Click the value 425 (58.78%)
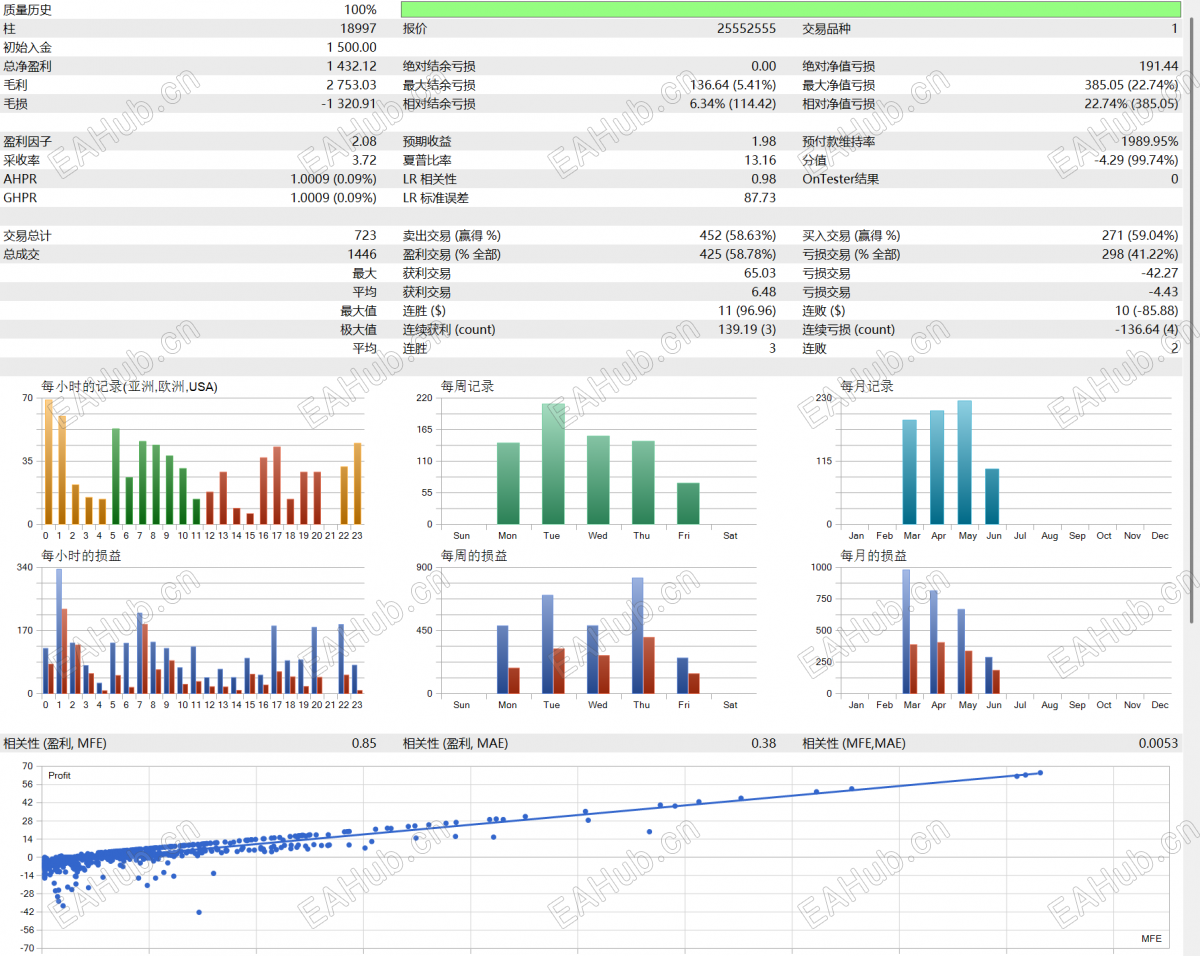This screenshot has height=956, width=1200. [x=738, y=255]
